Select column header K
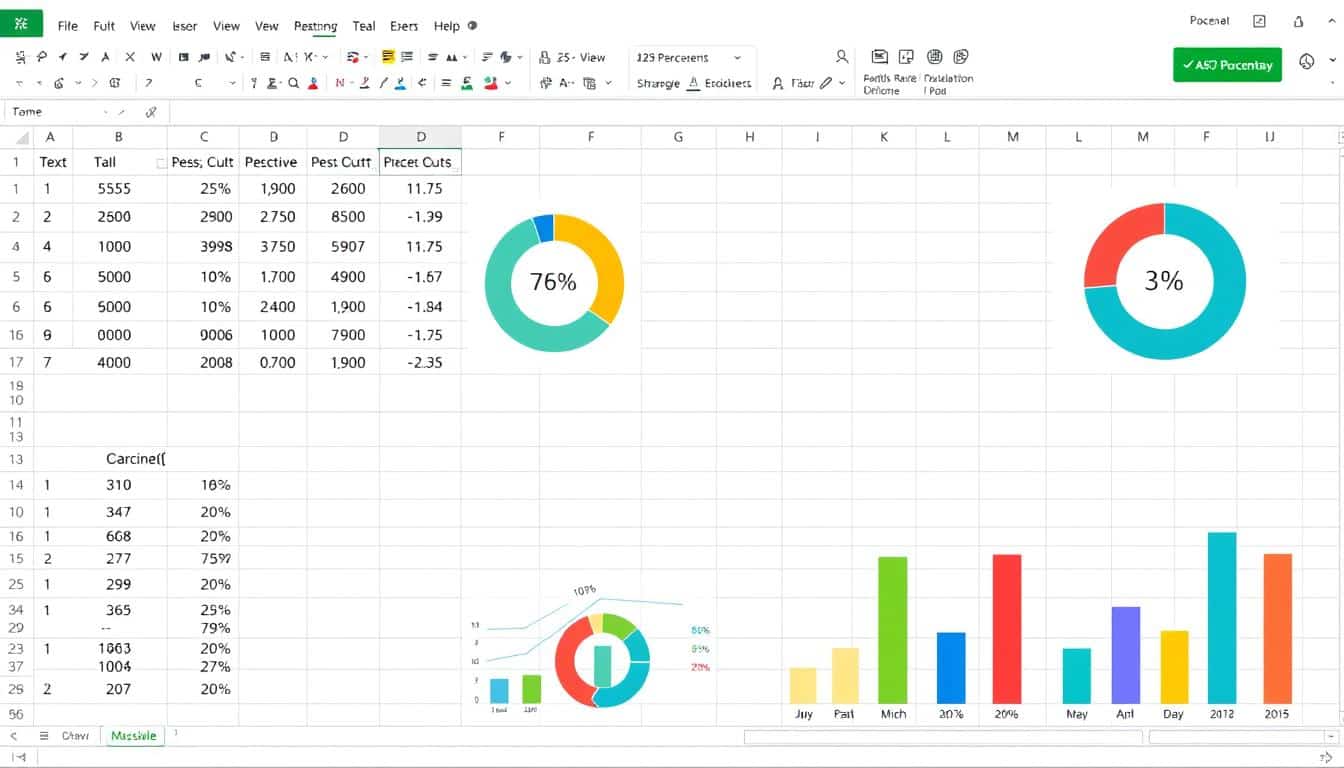 [884, 137]
